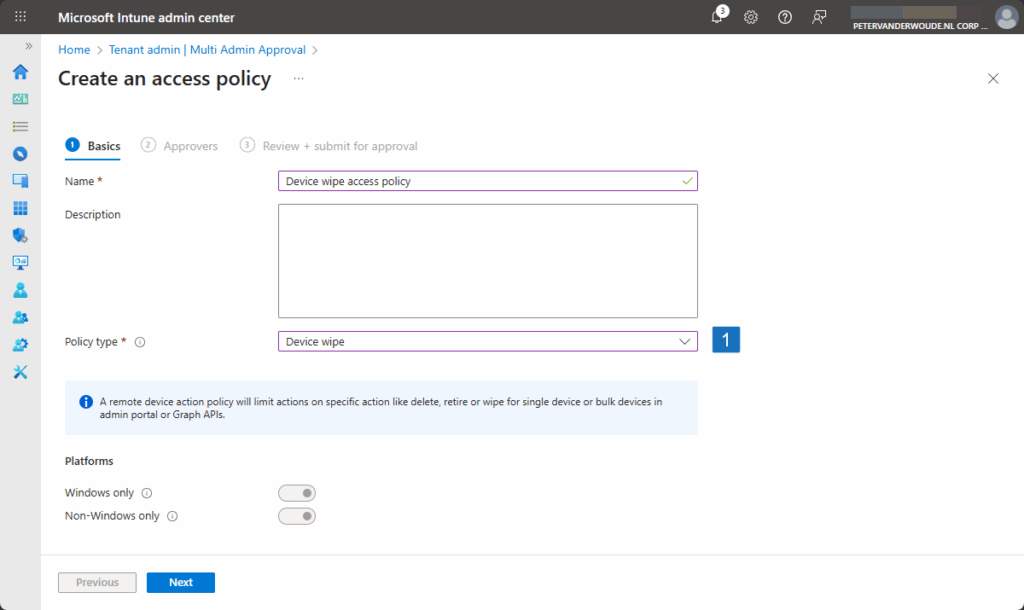The height and width of the screenshot is (610, 1024).
Task: Click the Next button
Action: pyautogui.click(x=180, y=582)
